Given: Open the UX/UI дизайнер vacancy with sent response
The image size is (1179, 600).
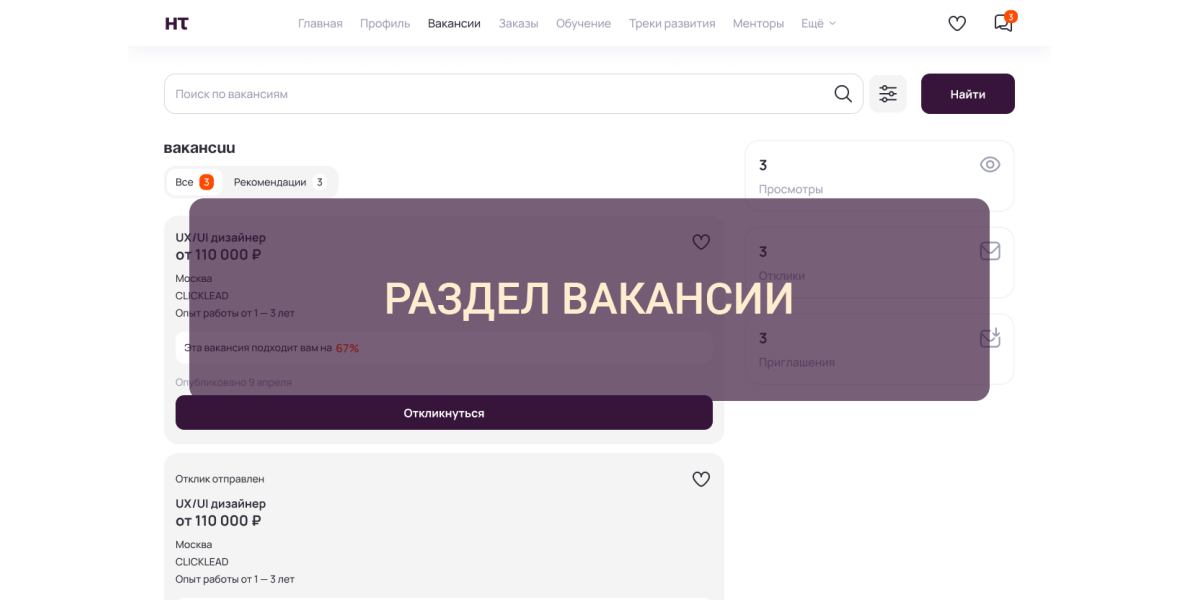Looking at the screenshot, I should 220,504.
